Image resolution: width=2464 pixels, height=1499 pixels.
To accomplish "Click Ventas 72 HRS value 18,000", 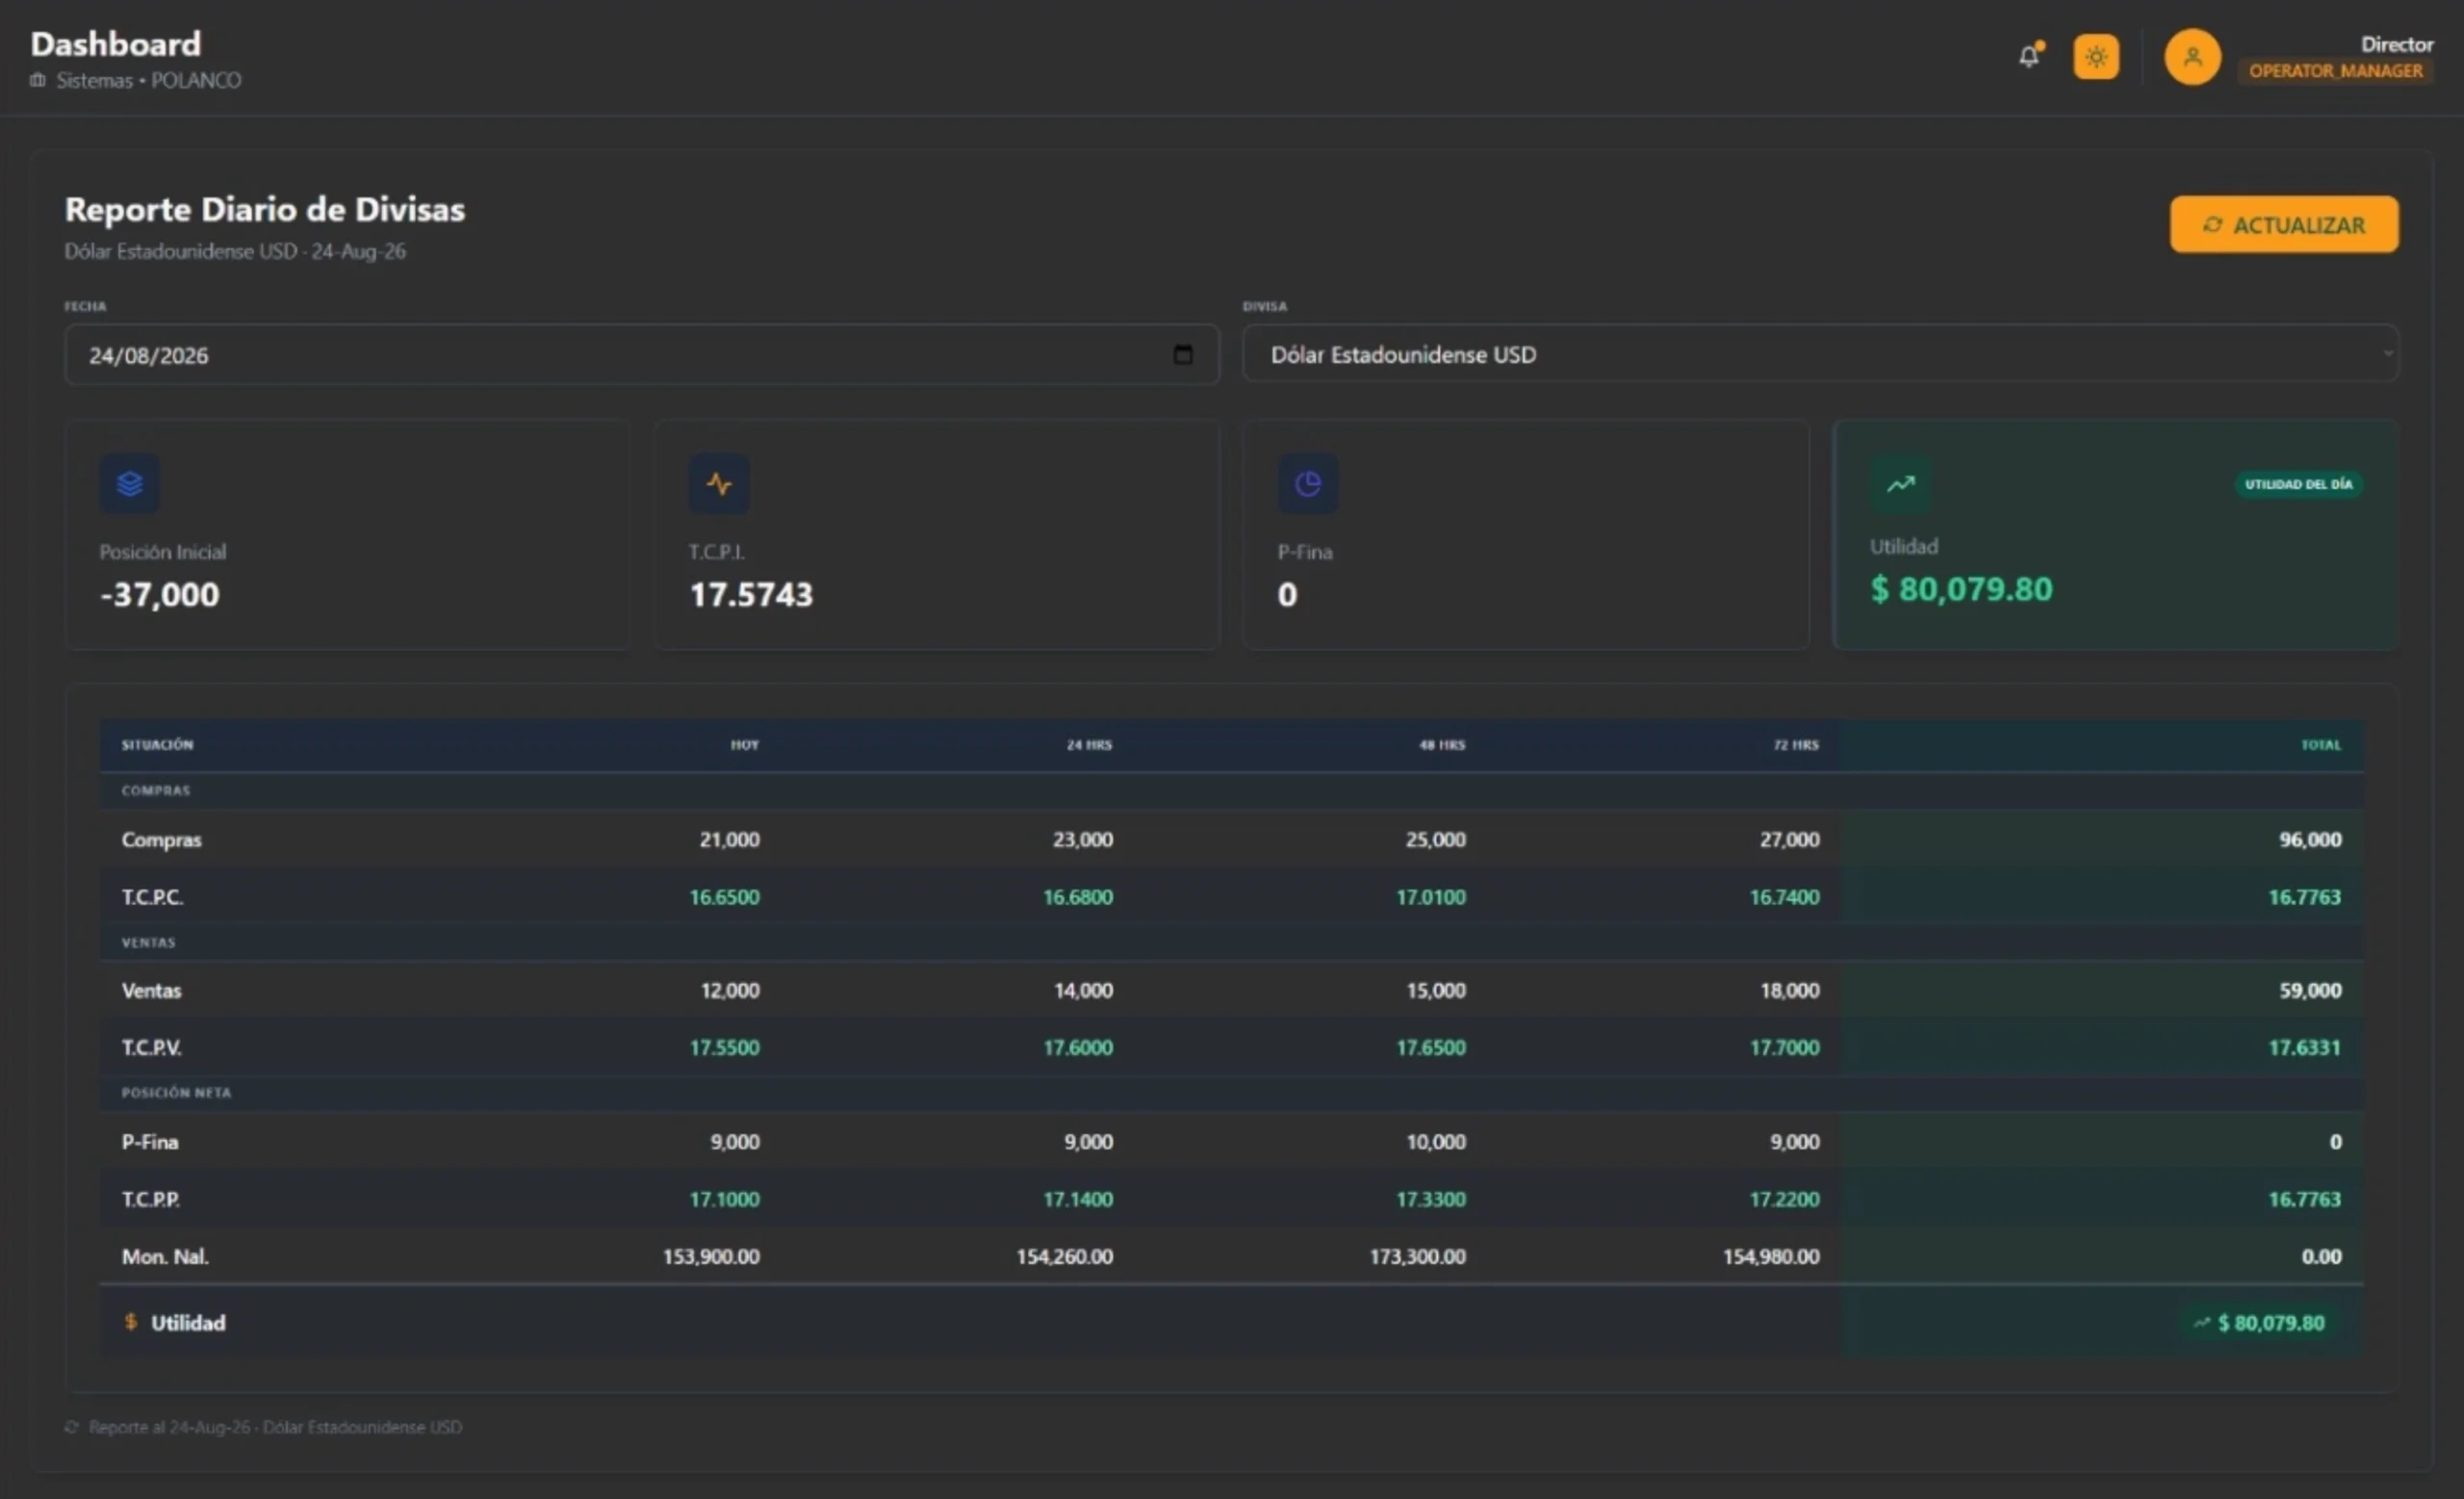I will [x=1790, y=991].
